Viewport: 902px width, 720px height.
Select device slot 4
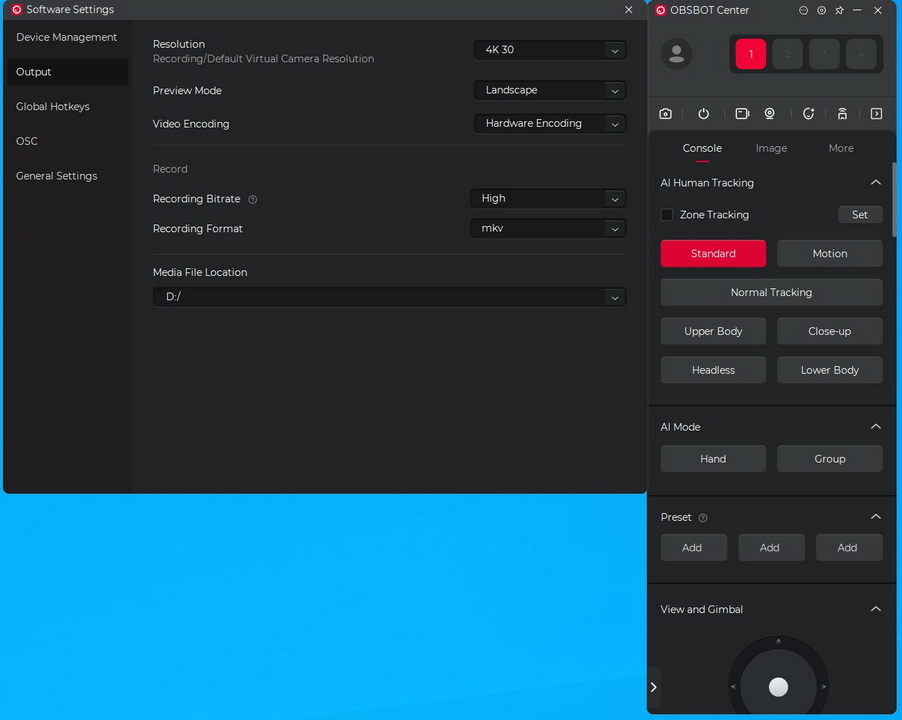[x=861, y=54]
